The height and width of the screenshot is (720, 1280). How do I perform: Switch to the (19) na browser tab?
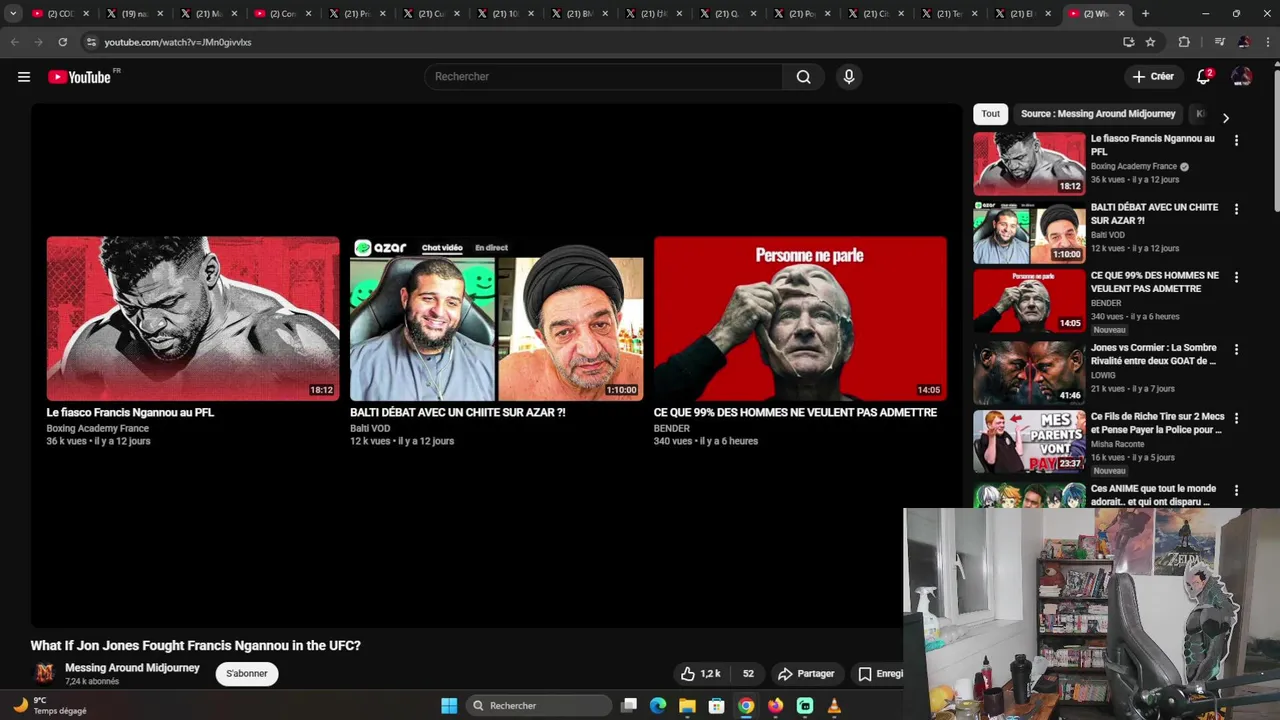click(x=135, y=14)
